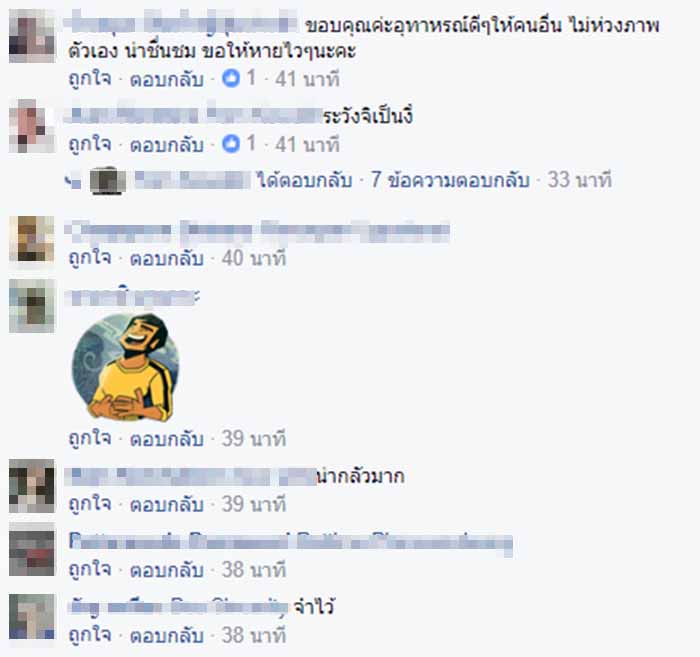Reply to the first comment via ตอบกลับ
This screenshot has width=700, height=657.
(167, 79)
